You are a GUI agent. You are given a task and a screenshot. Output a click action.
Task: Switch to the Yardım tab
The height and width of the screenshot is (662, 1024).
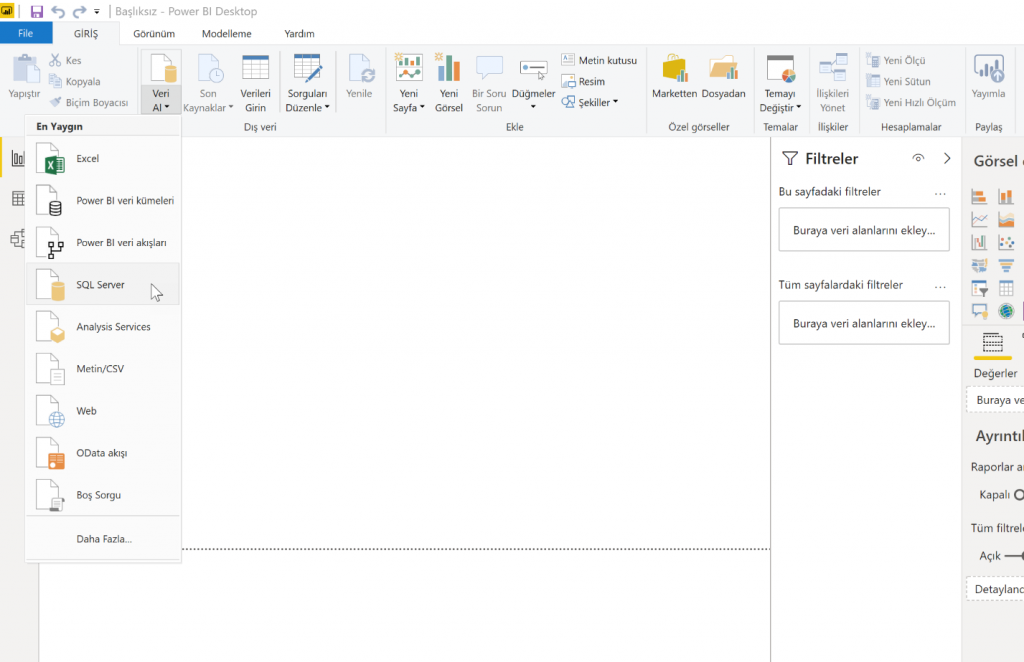click(299, 33)
